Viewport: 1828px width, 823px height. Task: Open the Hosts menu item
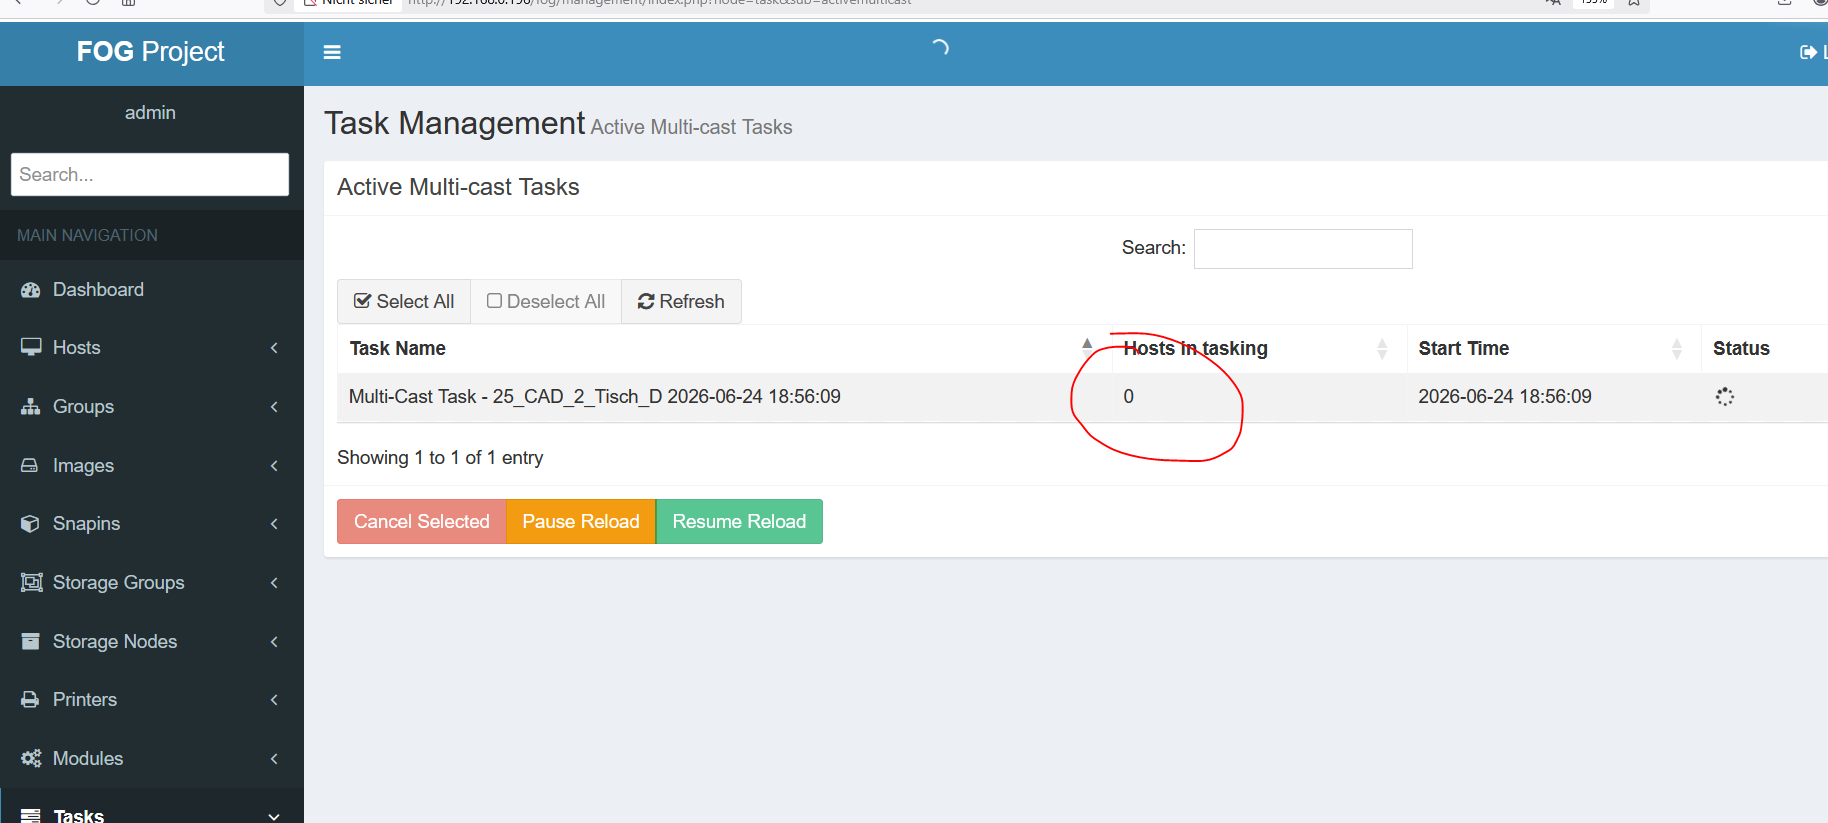(x=152, y=348)
